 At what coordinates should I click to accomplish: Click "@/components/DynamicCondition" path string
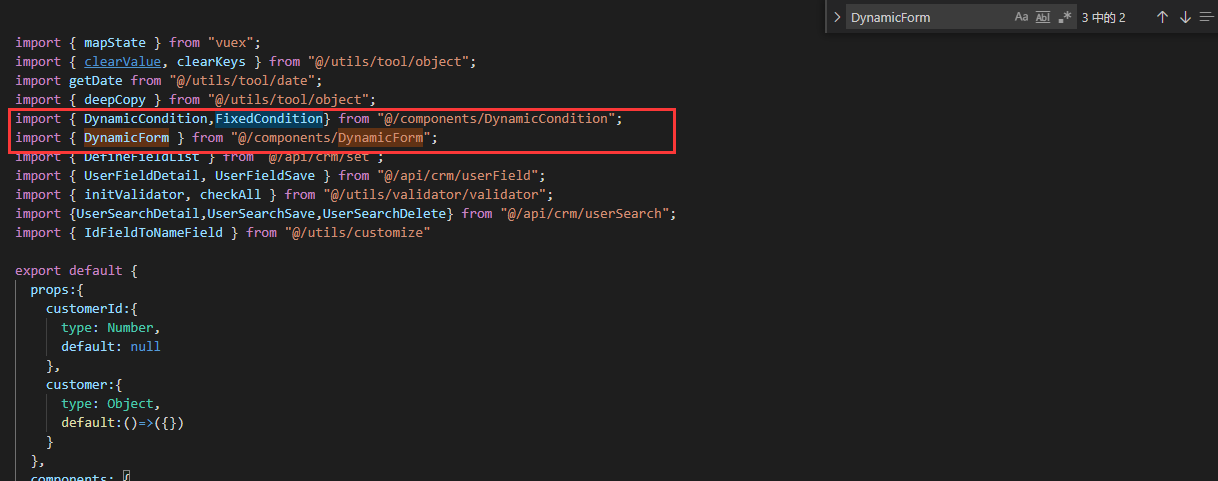pos(496,118)
